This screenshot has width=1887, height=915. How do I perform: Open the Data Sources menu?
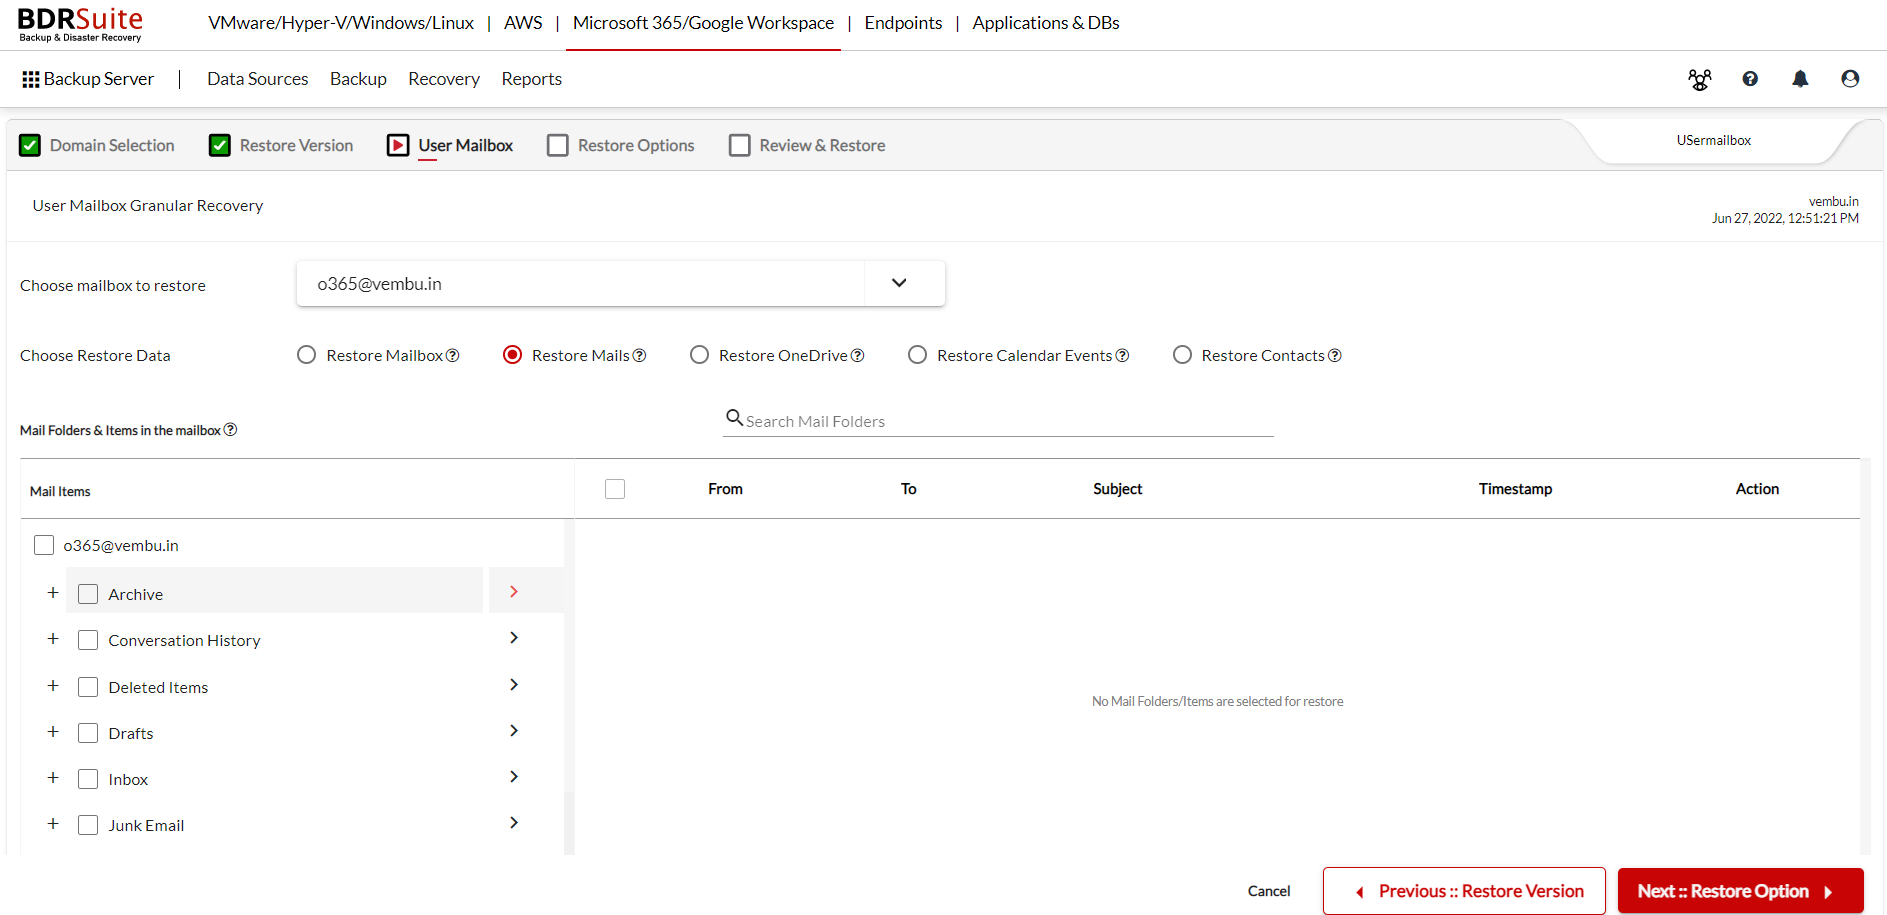(x=257, y=79)
